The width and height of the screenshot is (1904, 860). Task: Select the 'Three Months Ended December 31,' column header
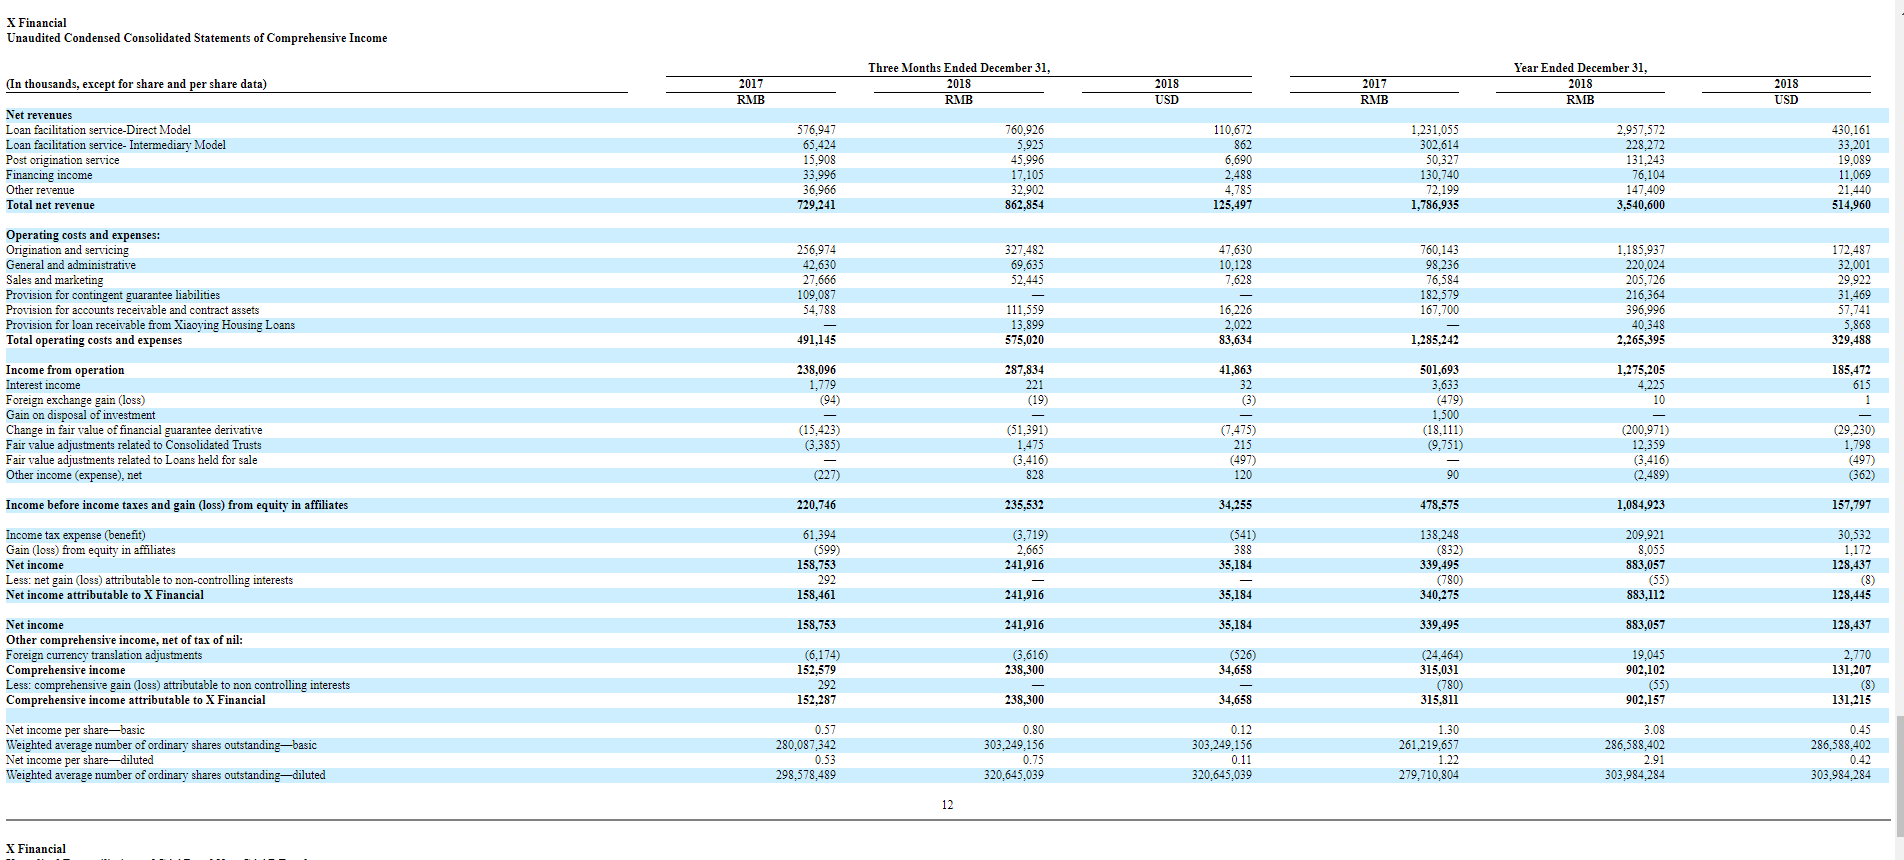coord(959,68)
